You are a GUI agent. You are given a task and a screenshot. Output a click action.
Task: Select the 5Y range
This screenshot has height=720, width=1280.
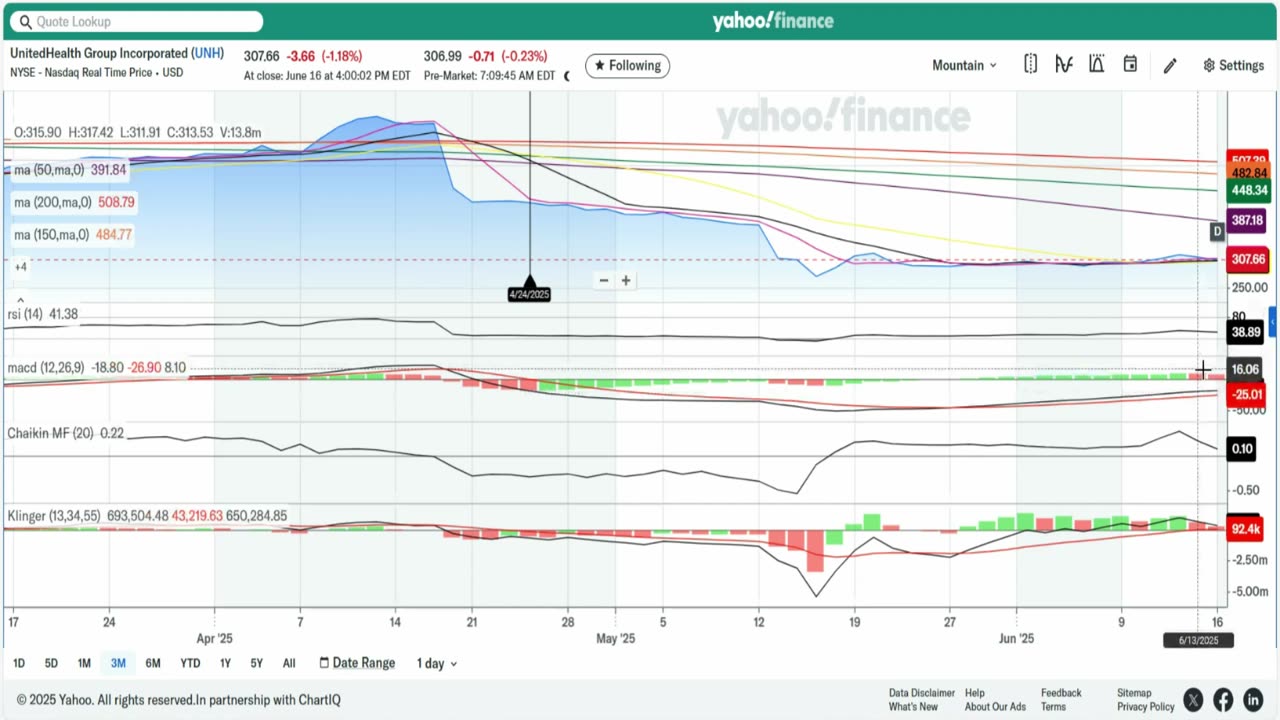(x=257, y=663)
